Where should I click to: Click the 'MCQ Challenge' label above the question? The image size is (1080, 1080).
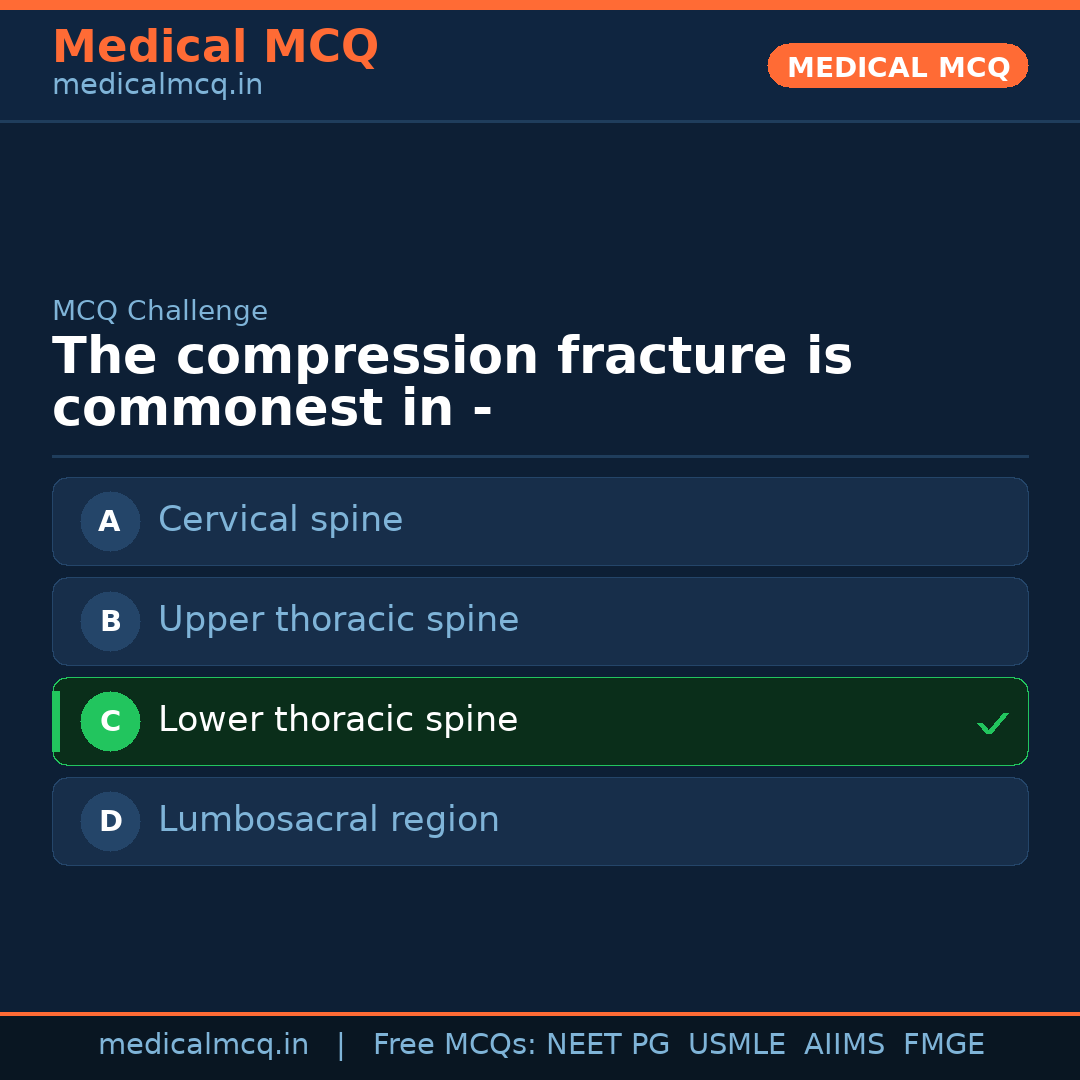pos(160,311)
